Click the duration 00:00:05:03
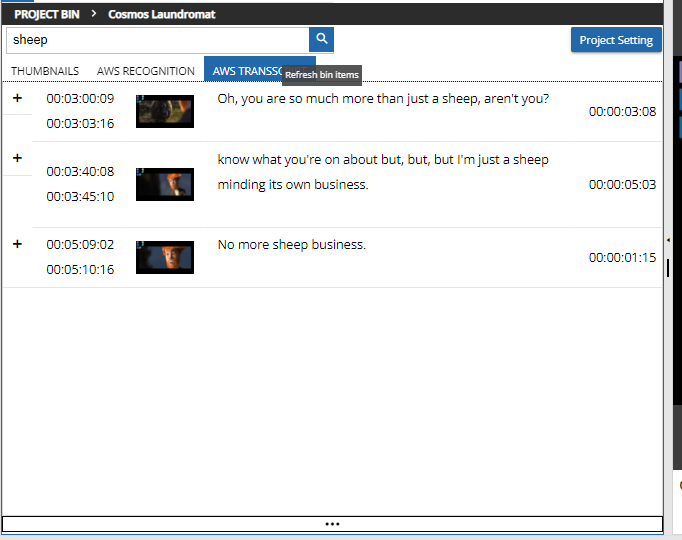Viewport: 682px width, 540px height. pyautogui.click(x=622, y=185)
